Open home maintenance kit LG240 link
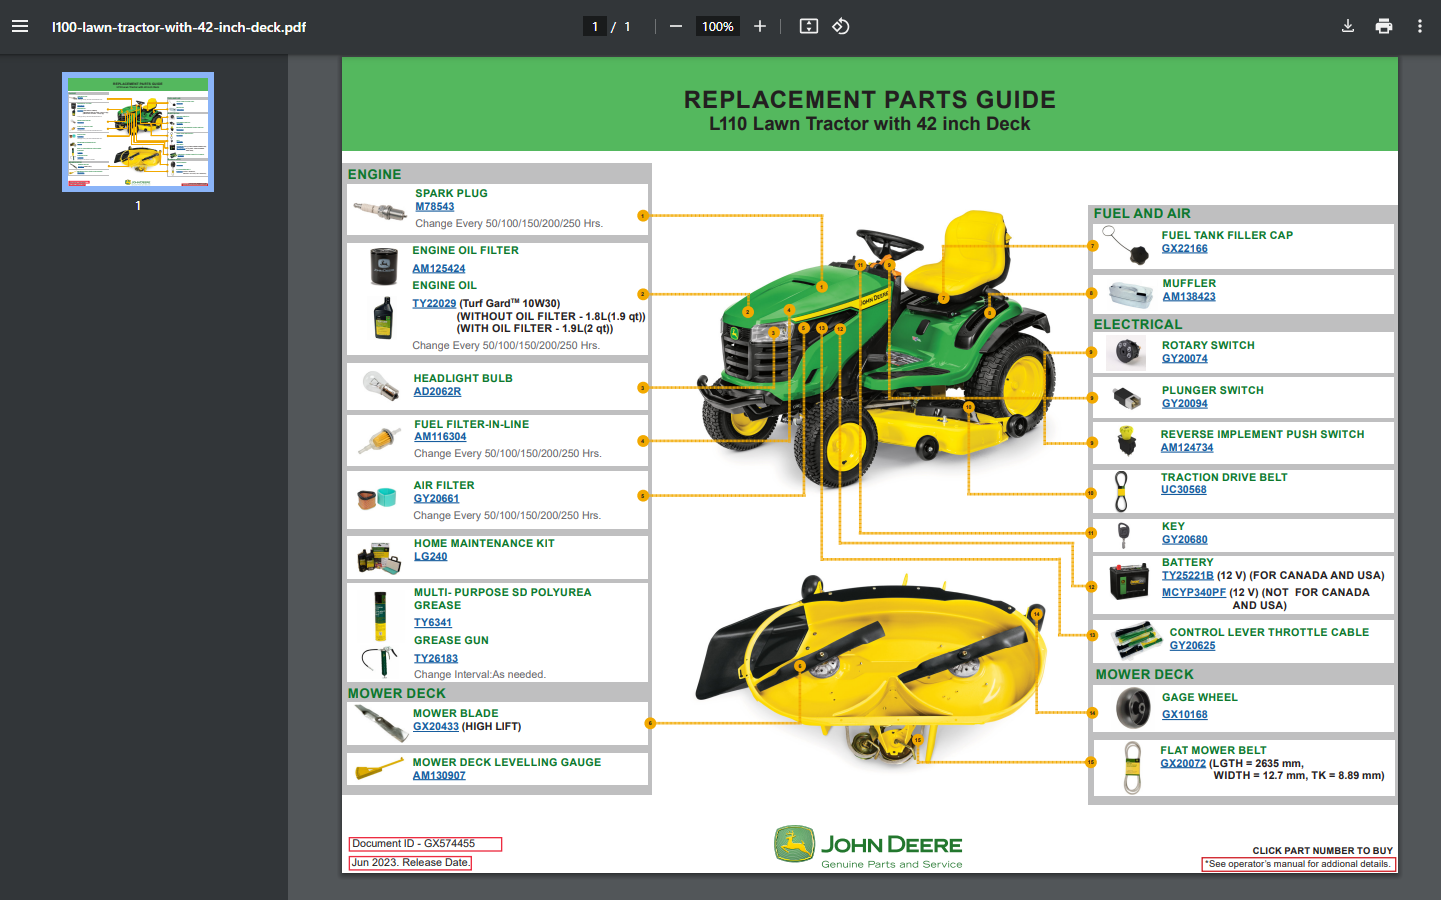The height and width of the screenshot is (900, 1441). (431, 557)
